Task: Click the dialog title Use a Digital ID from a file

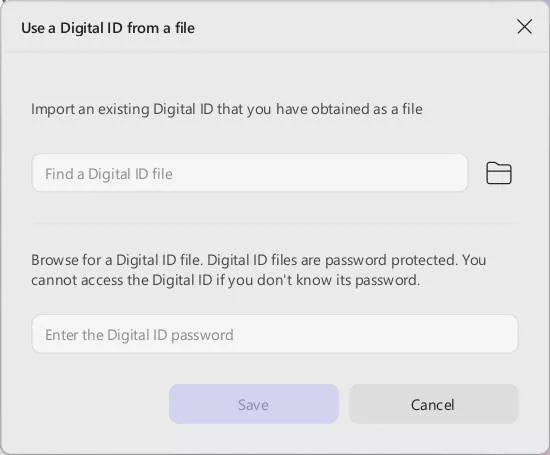Action: point(108,28)
